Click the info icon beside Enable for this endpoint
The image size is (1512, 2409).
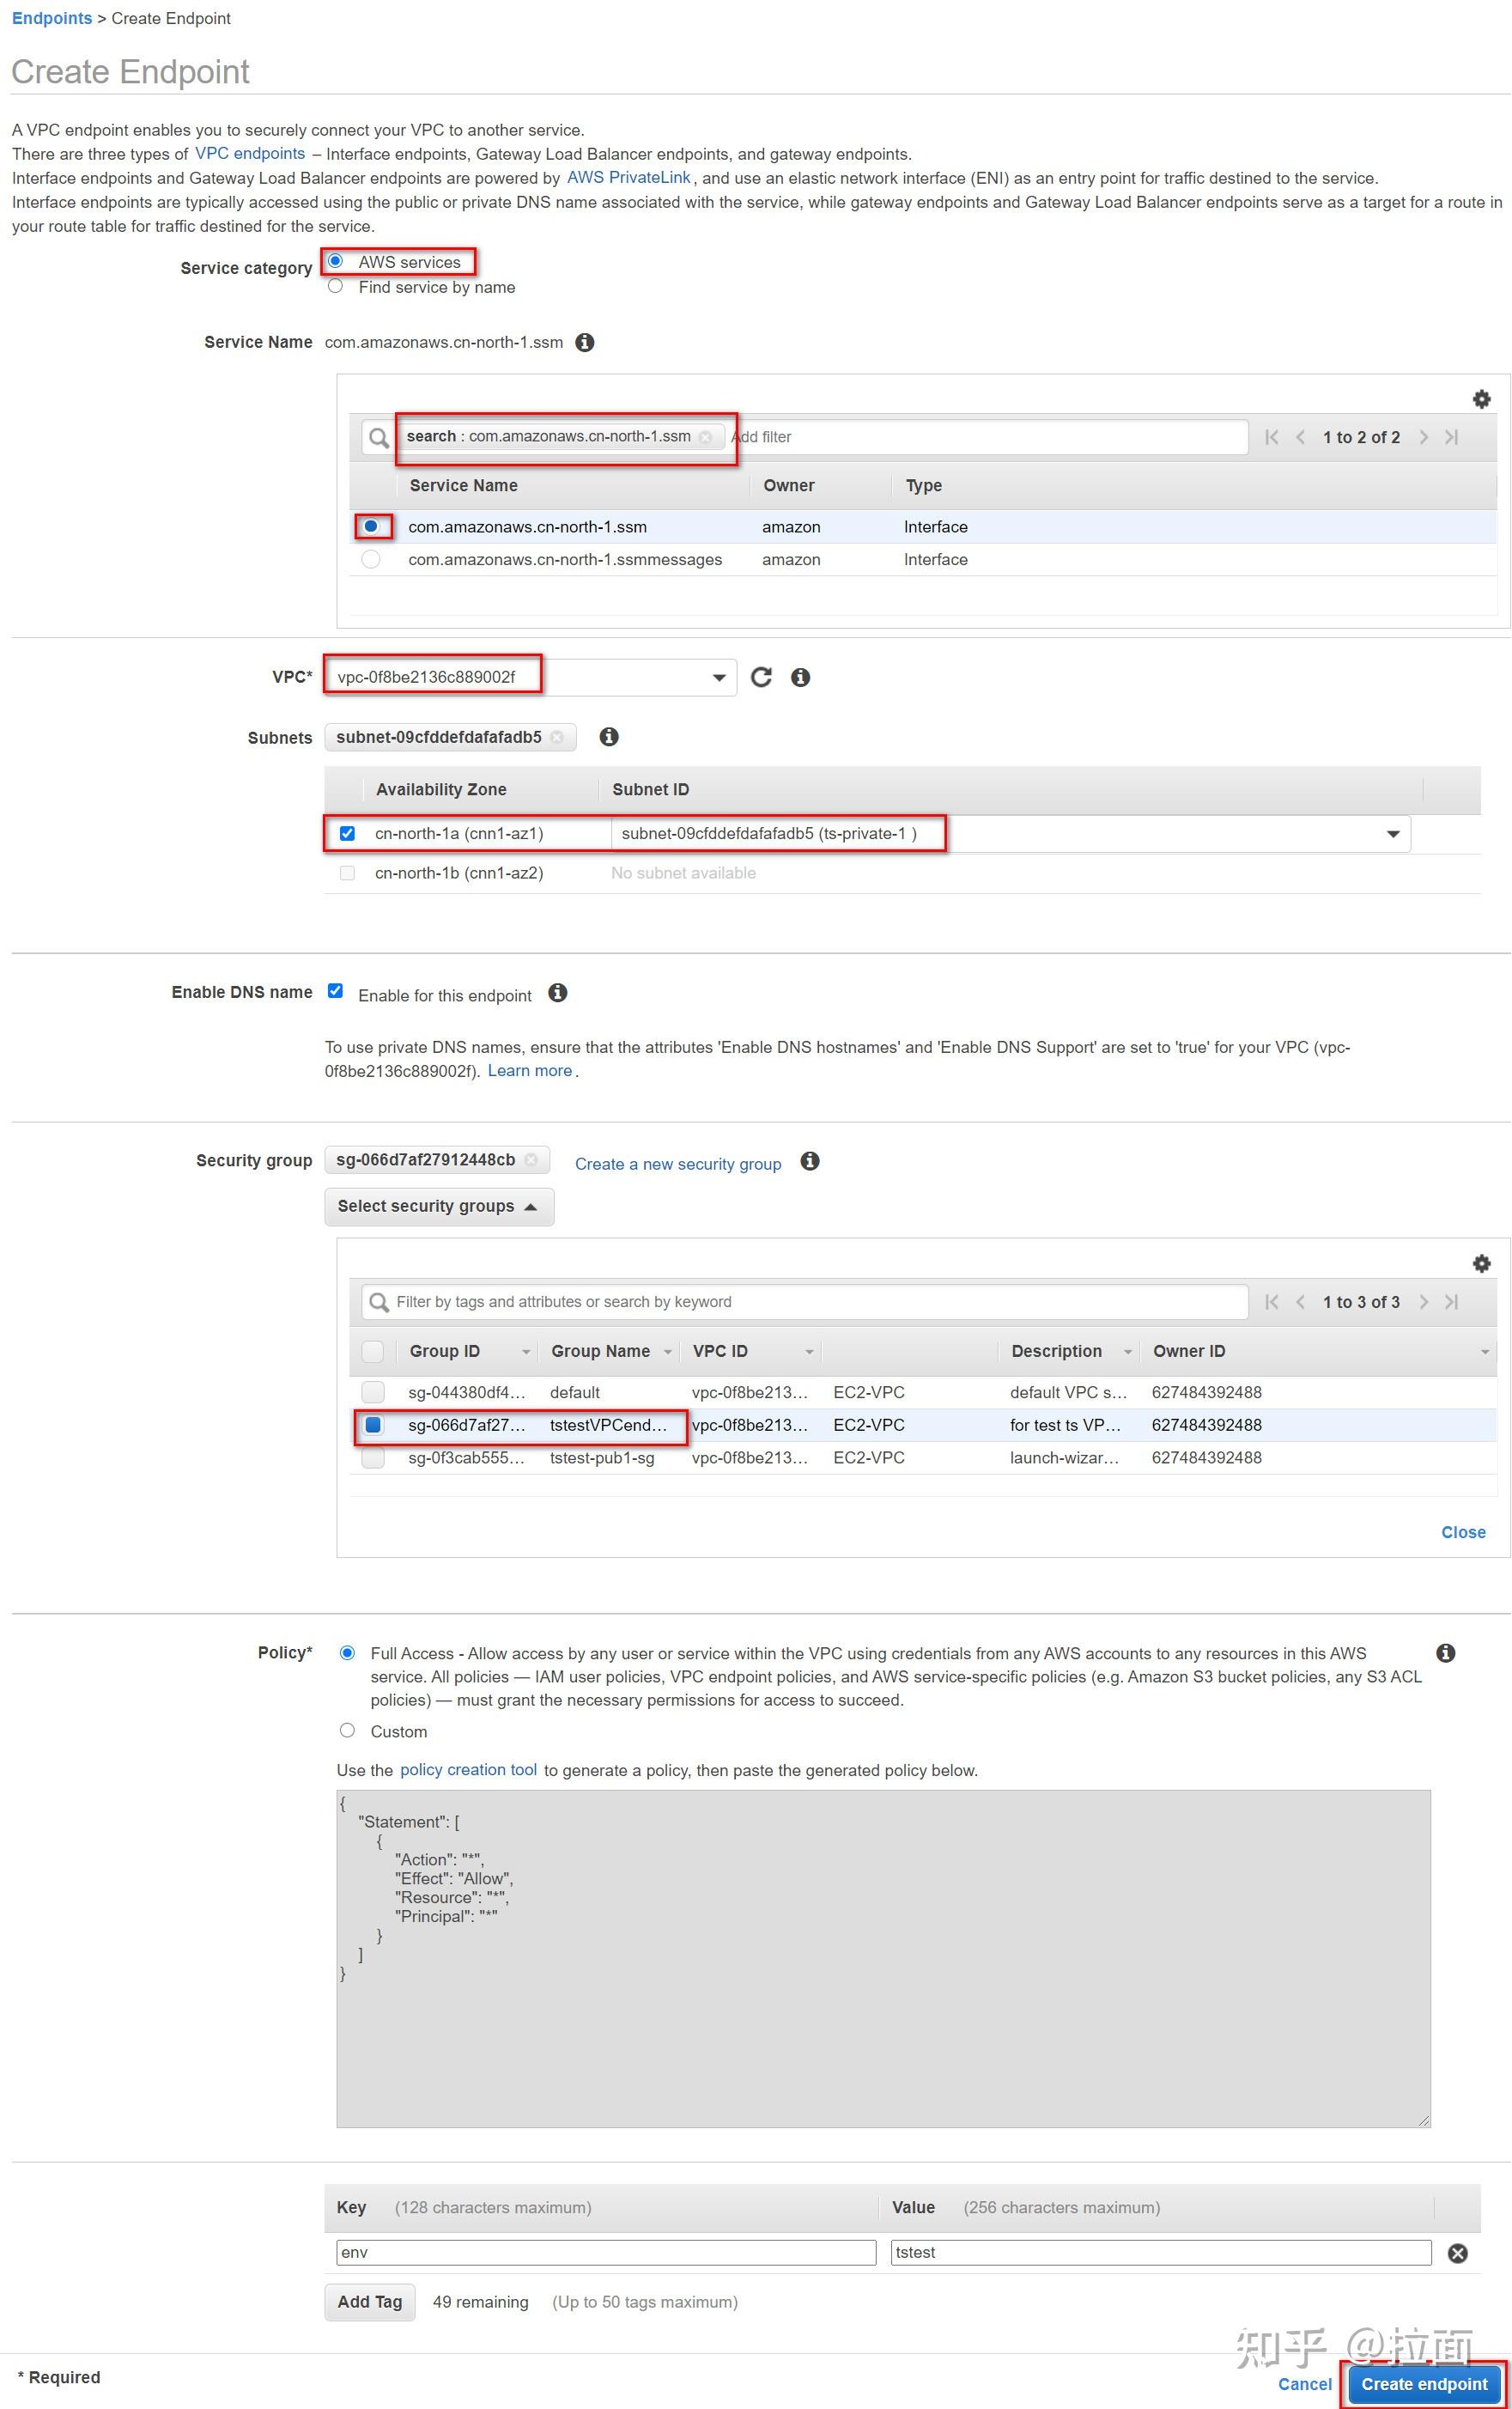point(559,993)
